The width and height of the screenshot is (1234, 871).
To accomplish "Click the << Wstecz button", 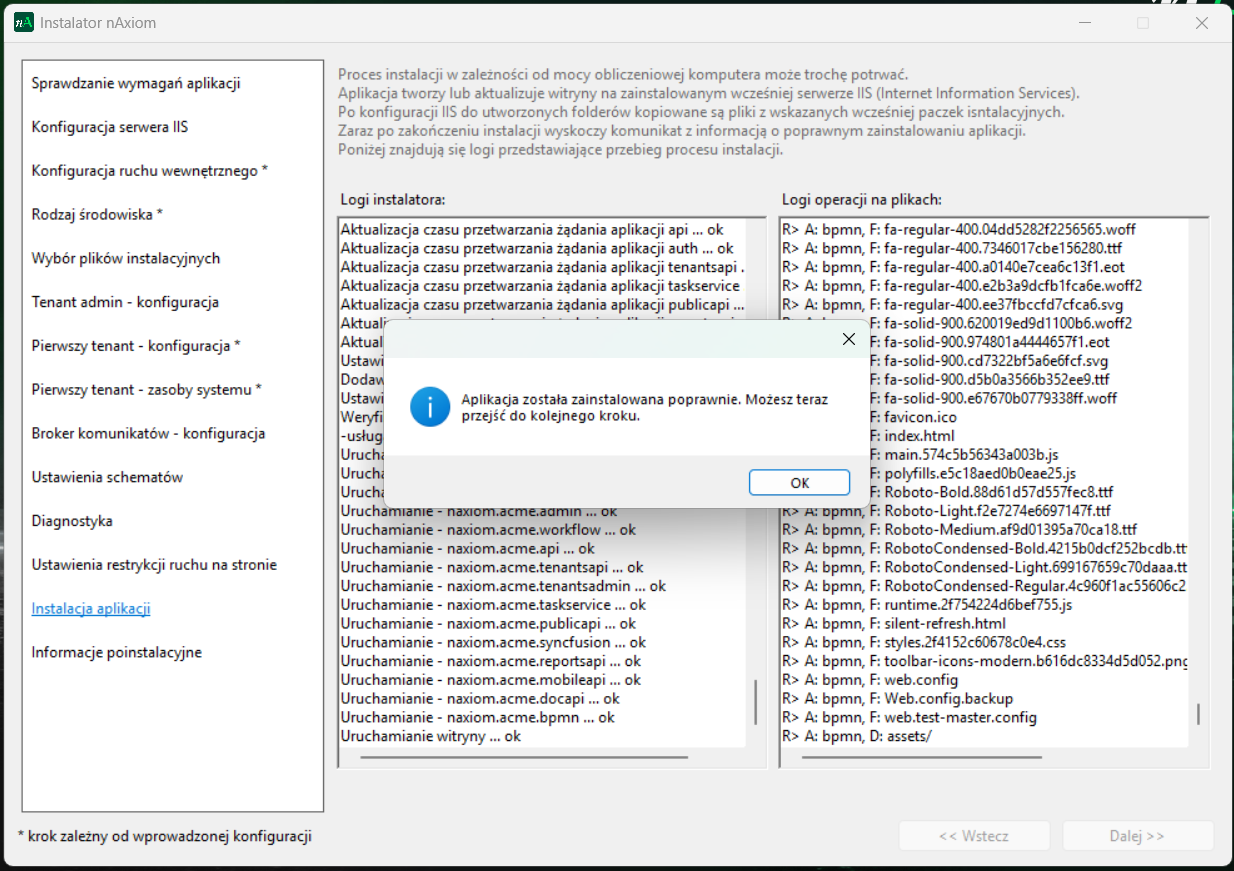I will [x=973, y=836].
